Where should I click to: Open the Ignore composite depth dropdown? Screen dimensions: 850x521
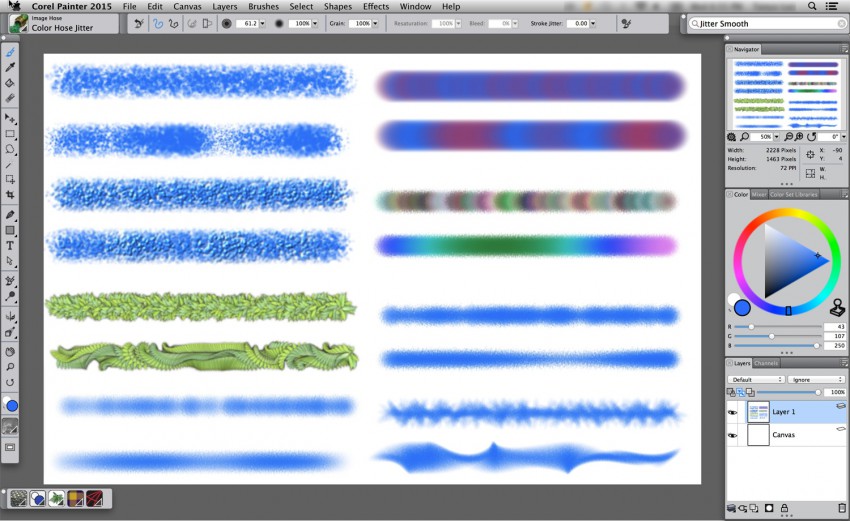tap(816, 380)
